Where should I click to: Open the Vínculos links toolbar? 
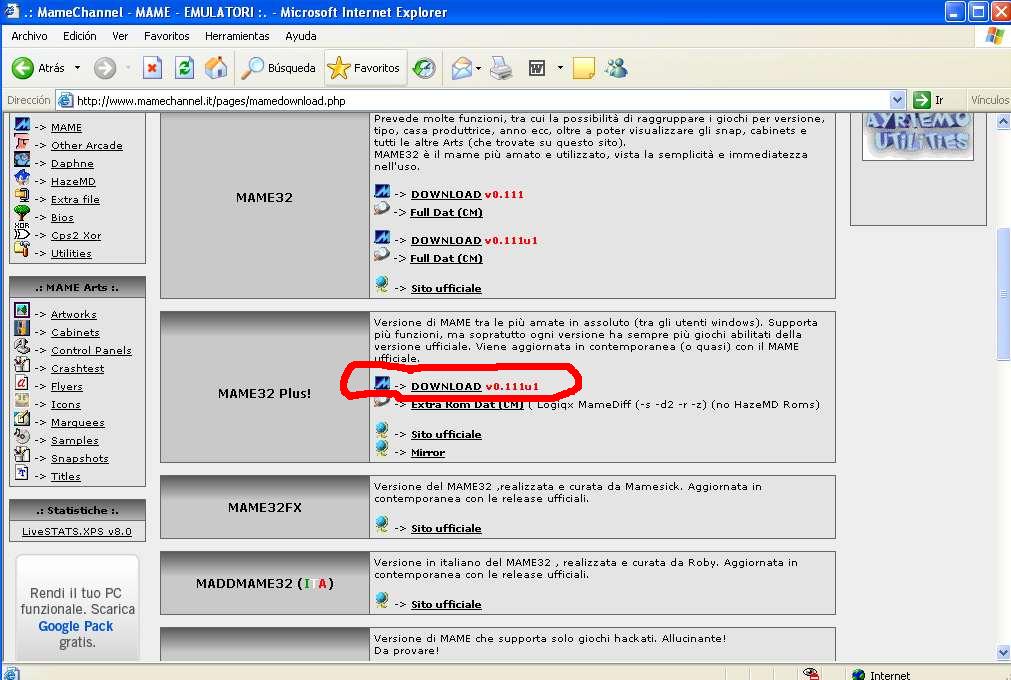[989, 100]
